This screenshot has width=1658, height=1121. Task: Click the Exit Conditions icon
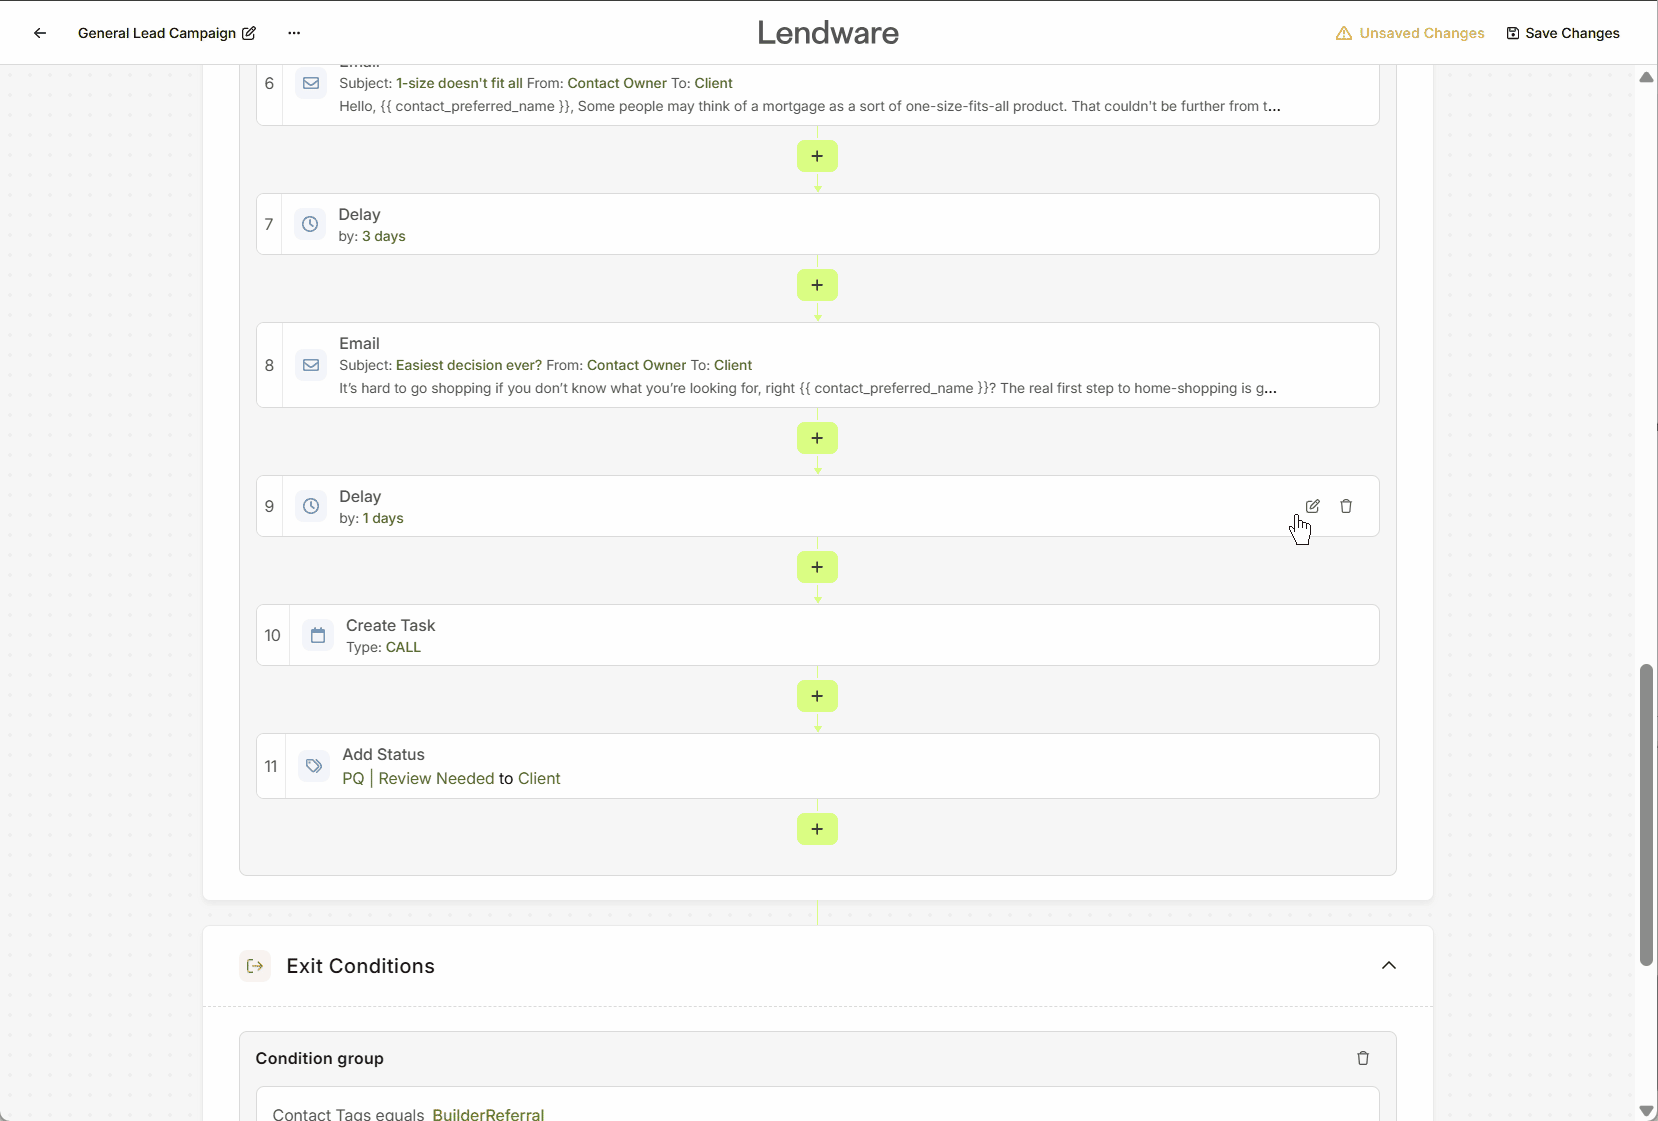255,966
